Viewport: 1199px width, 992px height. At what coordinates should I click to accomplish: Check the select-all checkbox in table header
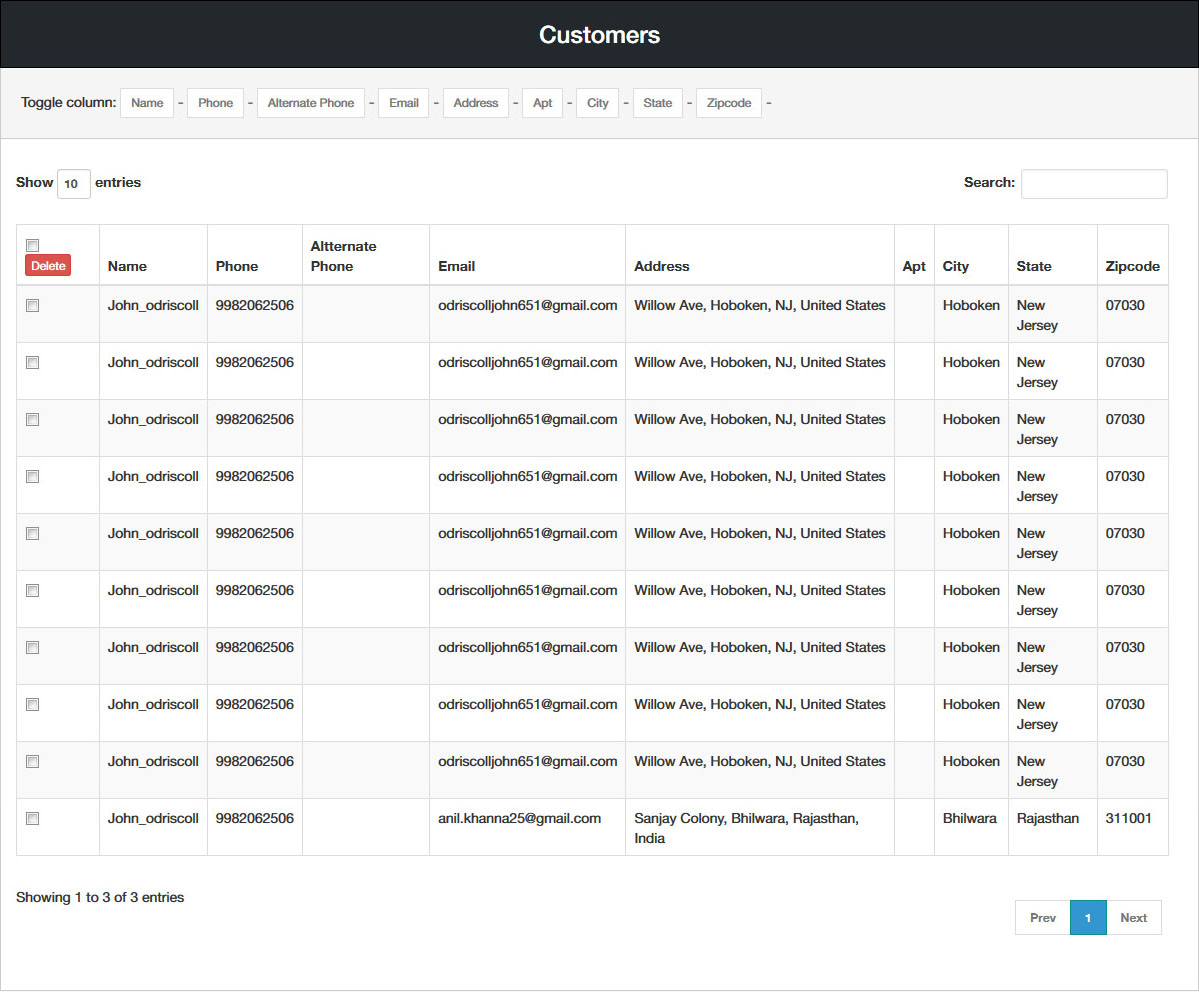[x=32, y=245]
